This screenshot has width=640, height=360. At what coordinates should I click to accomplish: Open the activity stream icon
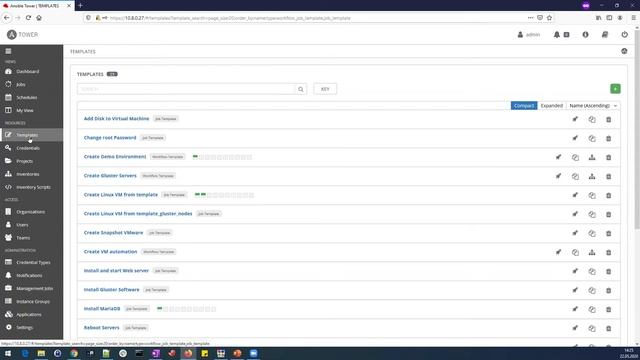tap(624, 51)
